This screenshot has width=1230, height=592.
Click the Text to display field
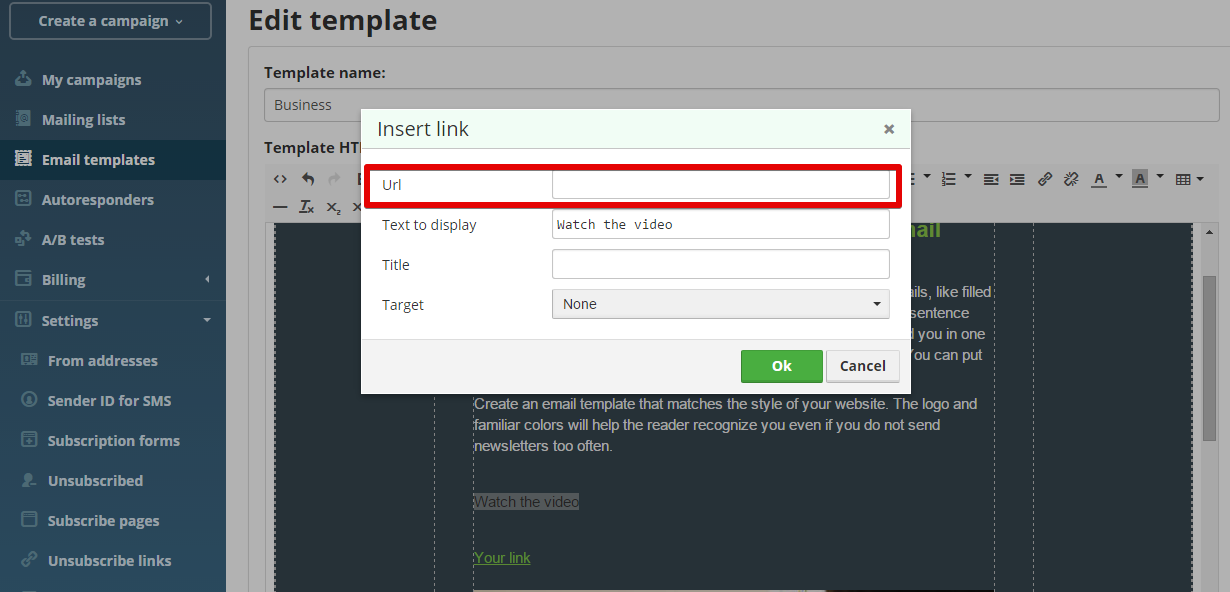(721, 224)
